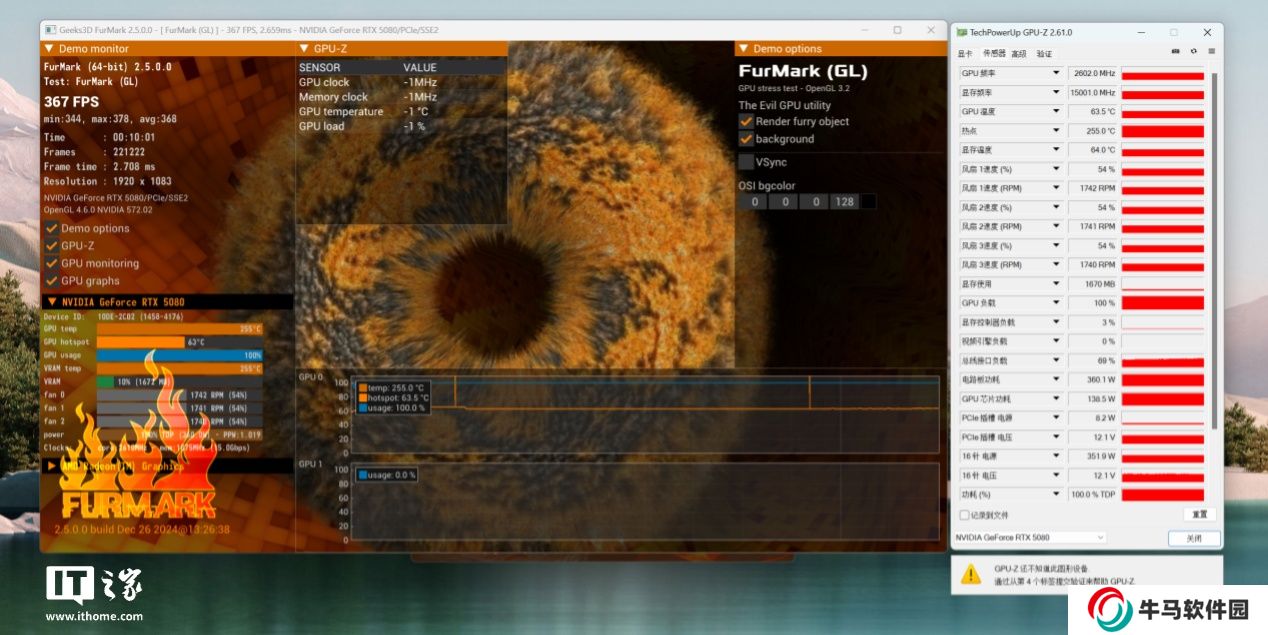Screen dimensions: 1268x635
Task: Switch to the 高级 tab
Action: (x=1018, y=54)
